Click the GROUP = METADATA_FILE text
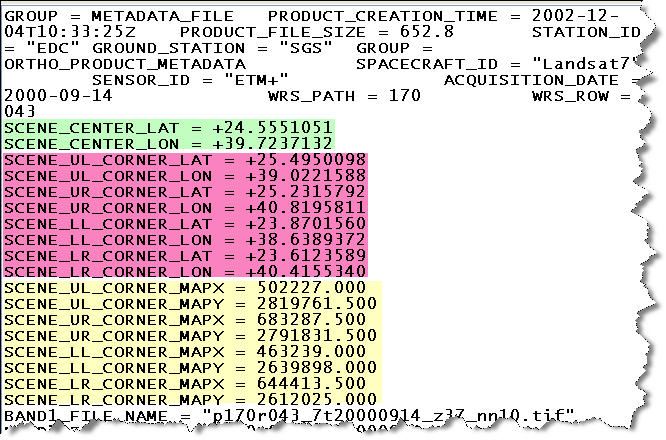The height and width of the screenshot is (440, 666). [119, 16]
